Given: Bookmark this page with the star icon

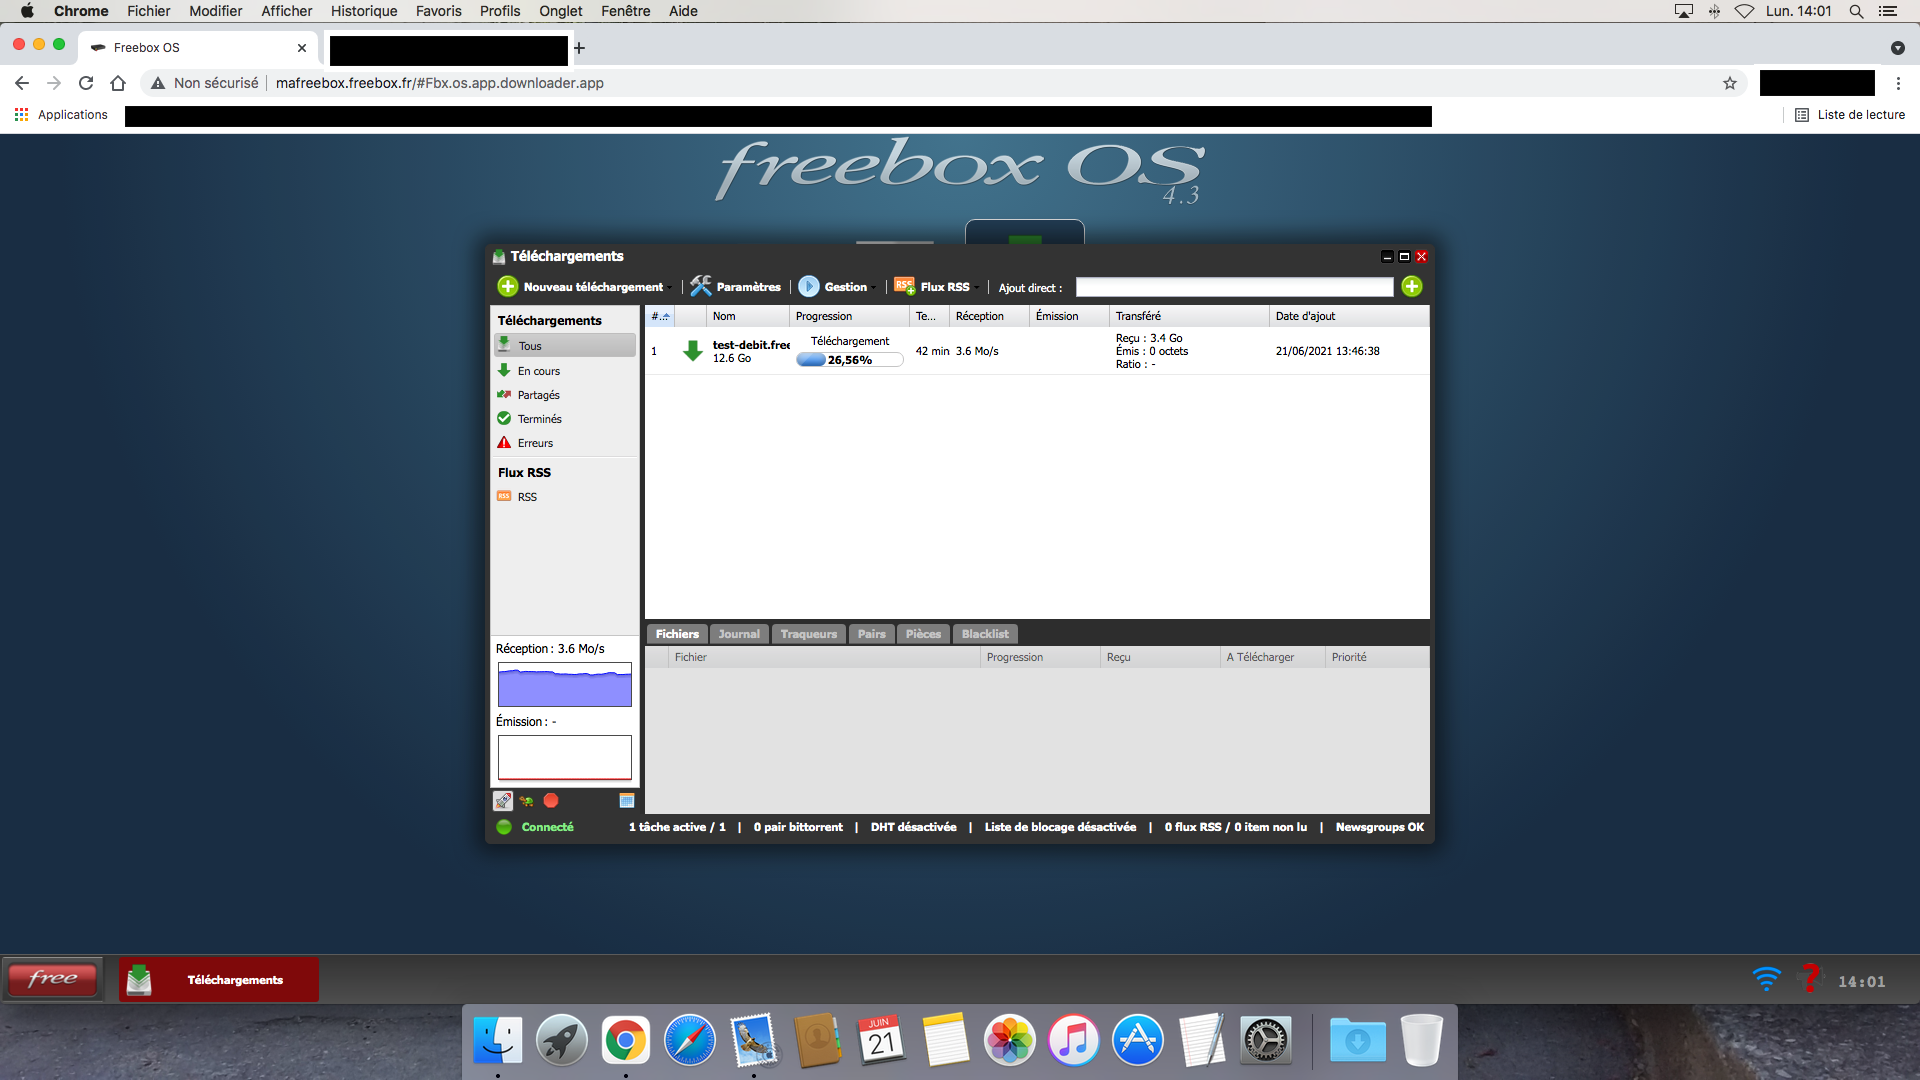Looking at the screenshot, I should (x=1730, y=83).
